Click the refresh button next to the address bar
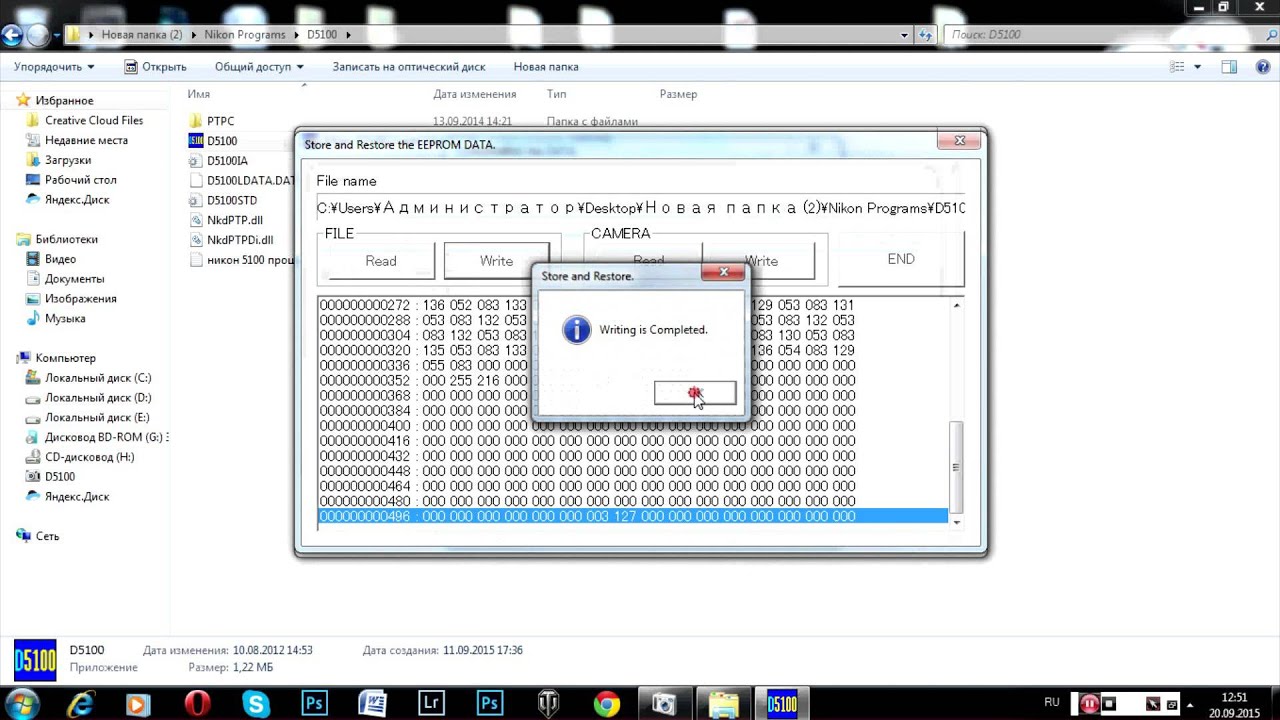The height and width of the screenshot is (720, 1280). [x=928, y=35]
